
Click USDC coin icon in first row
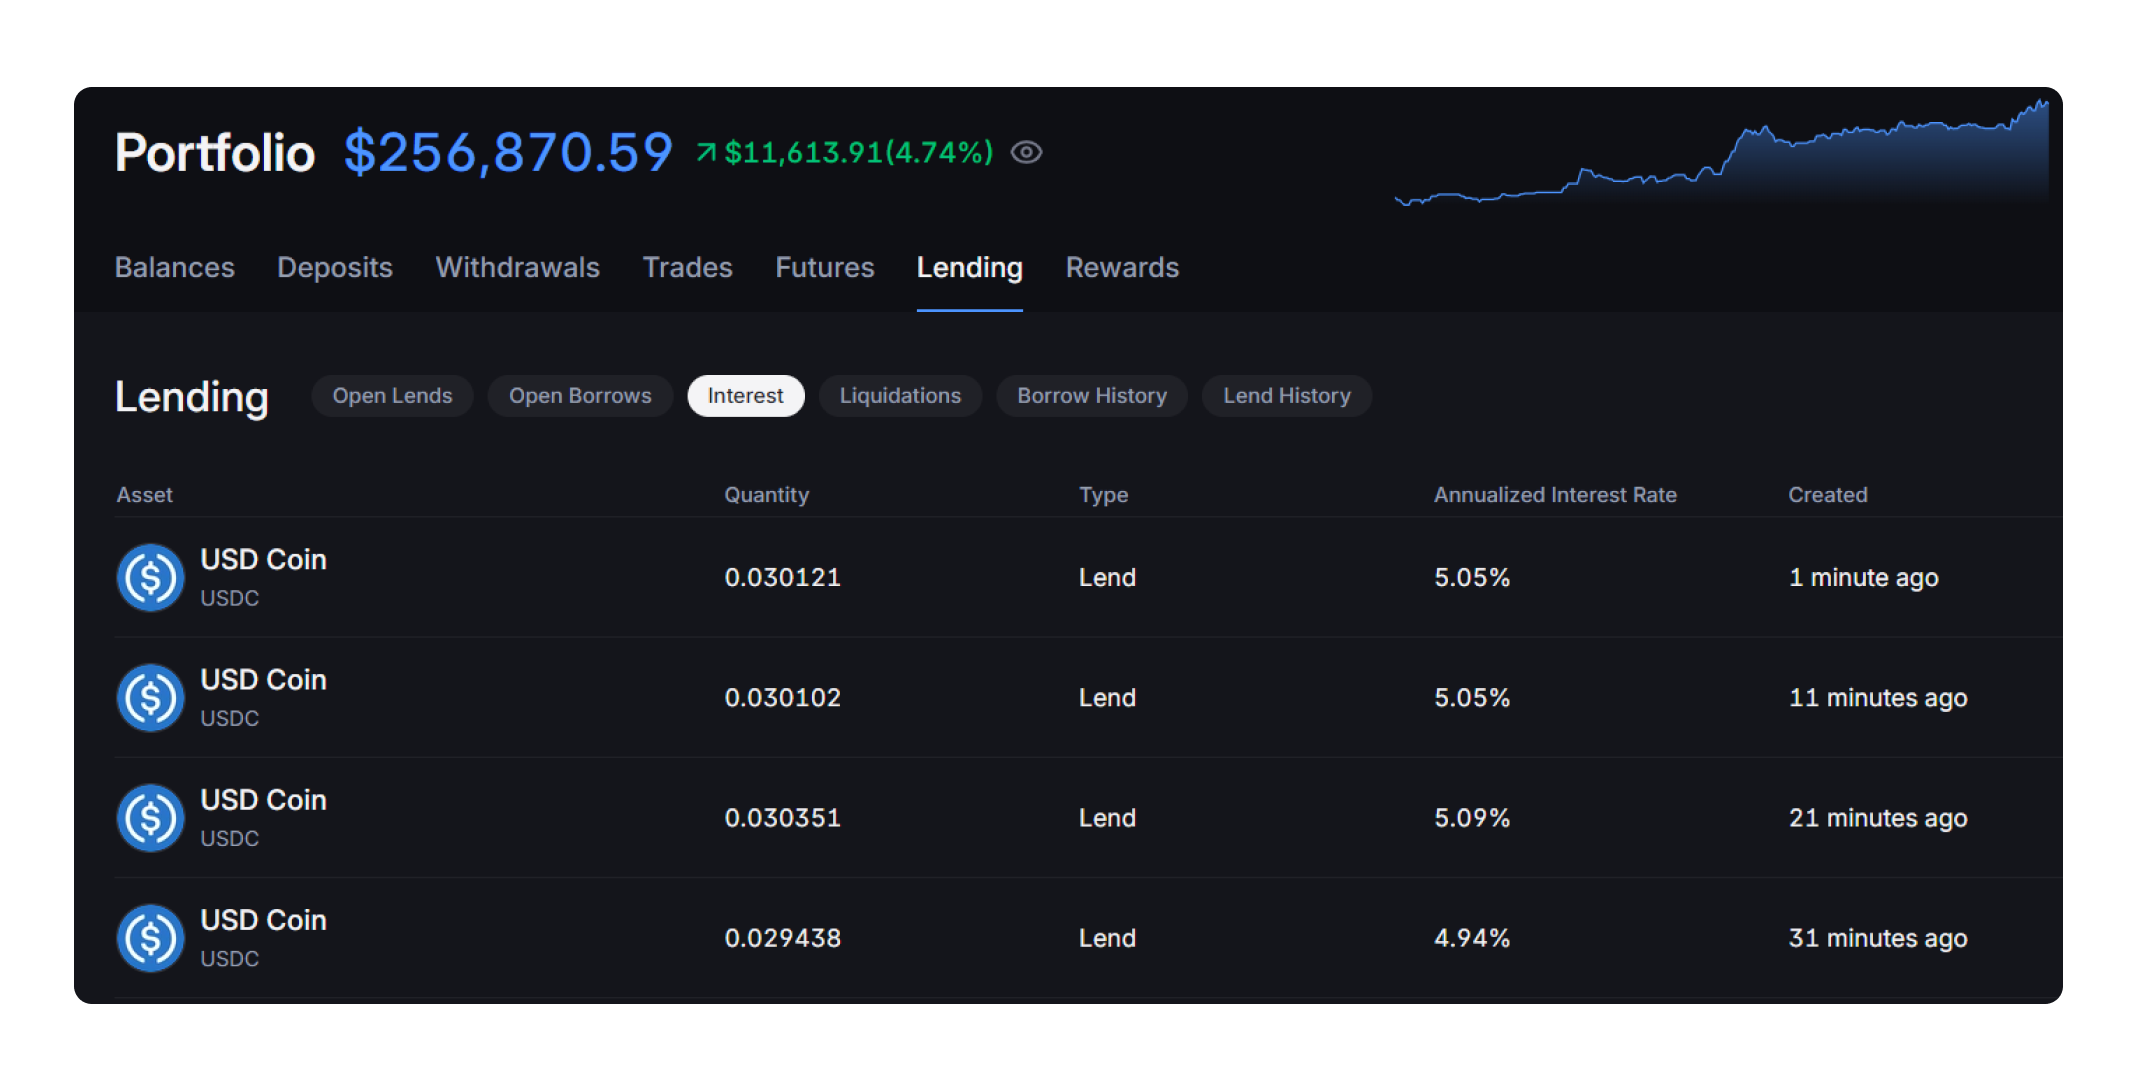point(151,578)
